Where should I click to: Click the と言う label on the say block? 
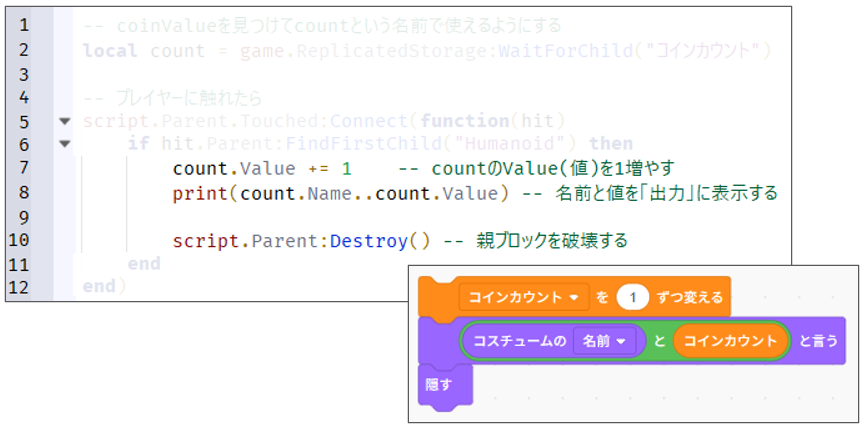[x=819, y=341]
